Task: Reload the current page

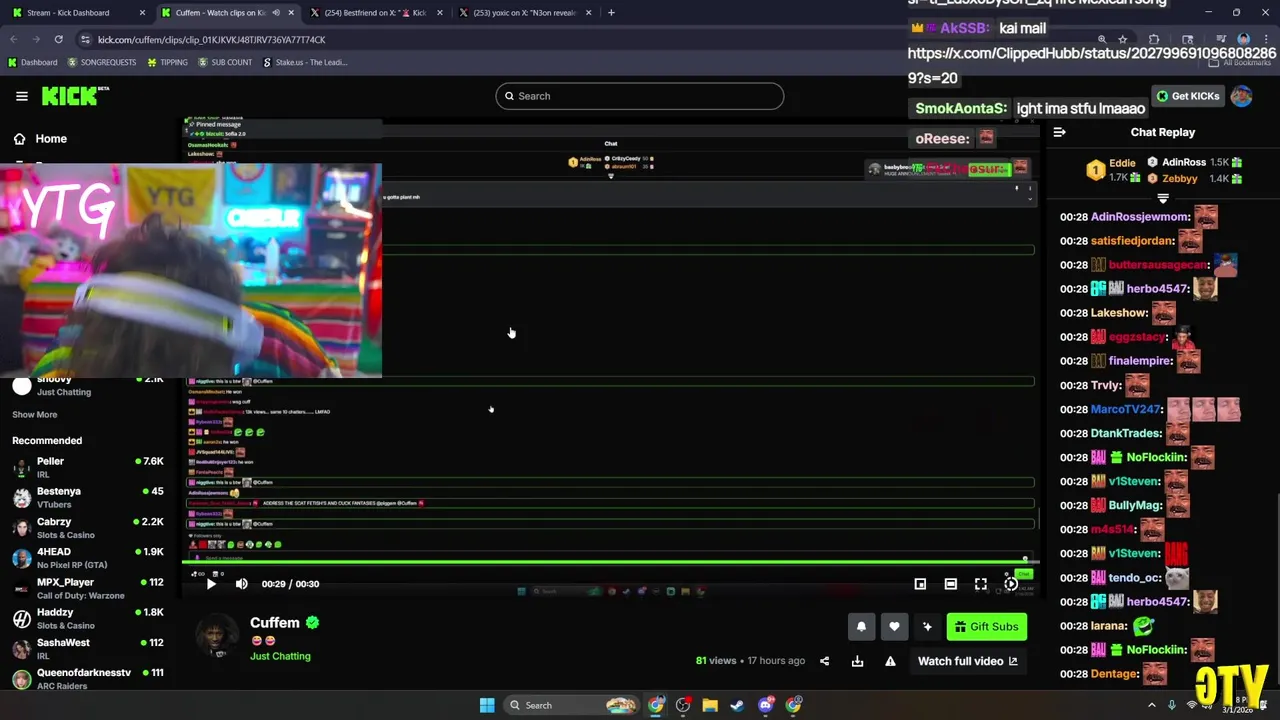Action: (58, 39)
